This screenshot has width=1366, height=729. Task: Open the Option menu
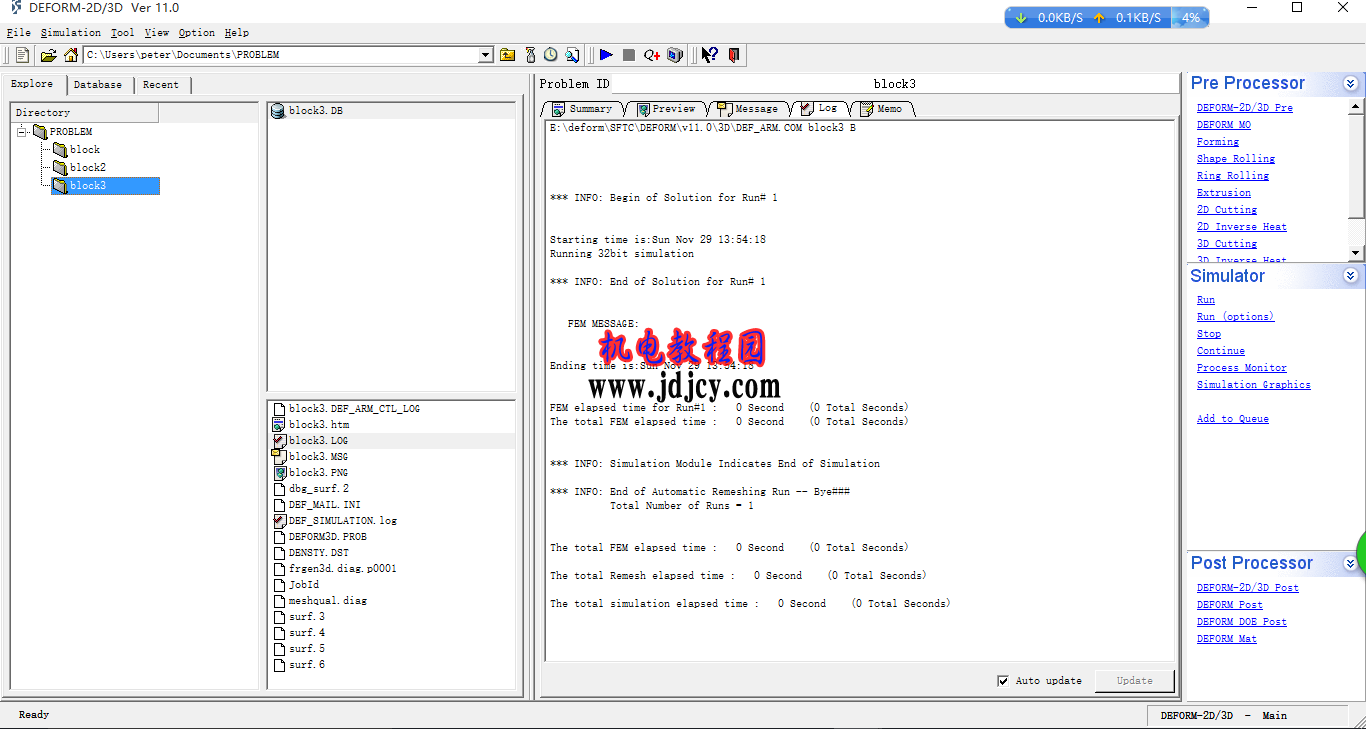click(197, 33)
